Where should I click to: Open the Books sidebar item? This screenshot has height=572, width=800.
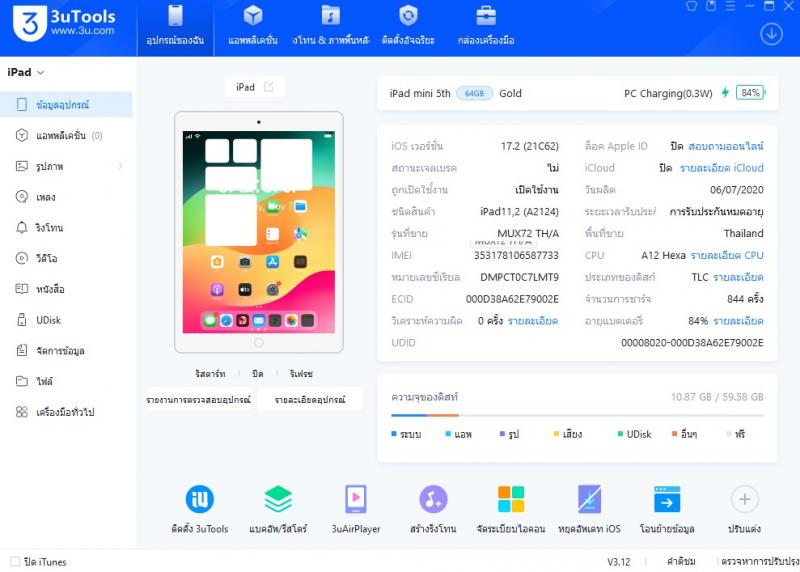[x=66, y=289]
